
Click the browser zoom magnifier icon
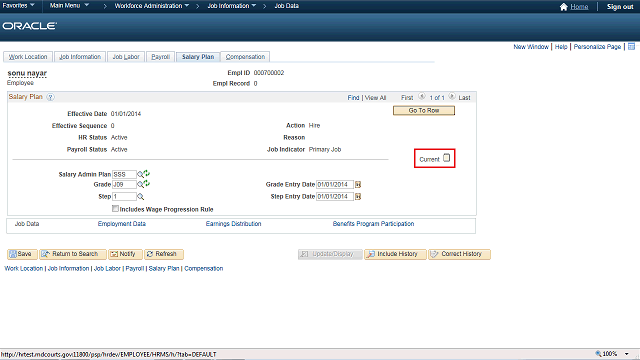(x=598, y=354)
